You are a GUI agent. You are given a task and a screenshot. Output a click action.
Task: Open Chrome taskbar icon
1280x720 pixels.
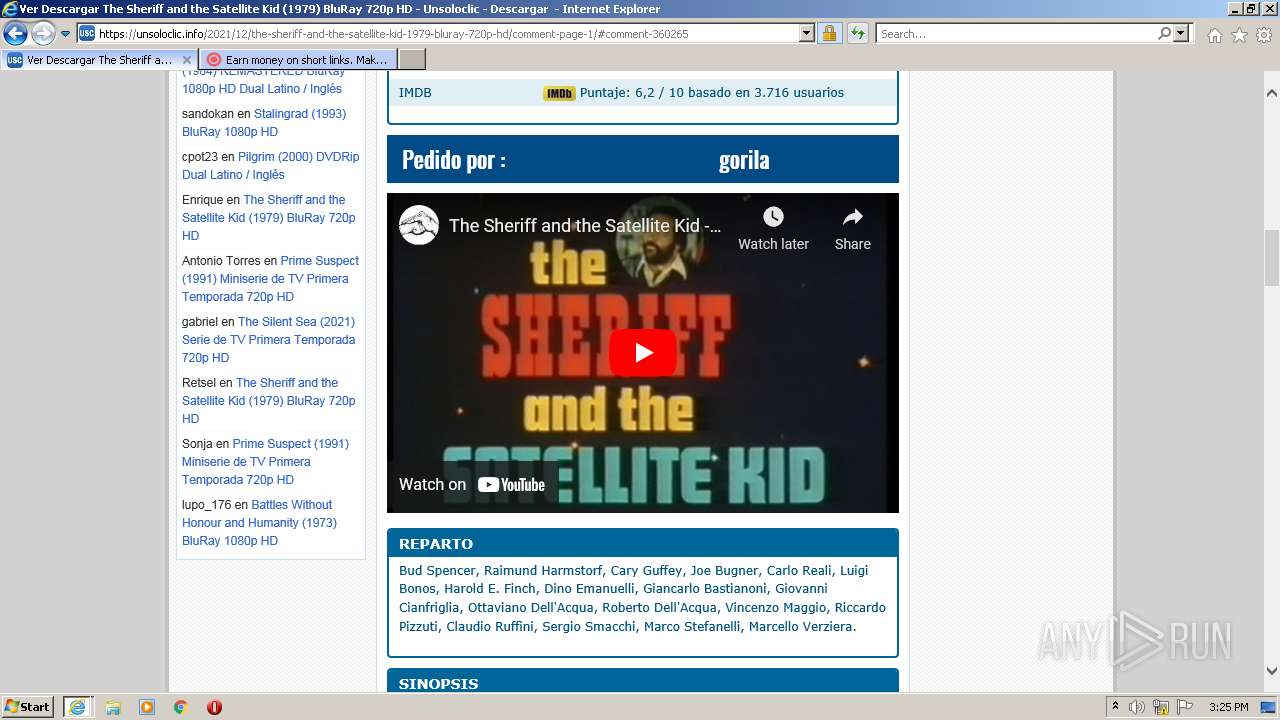181,707
